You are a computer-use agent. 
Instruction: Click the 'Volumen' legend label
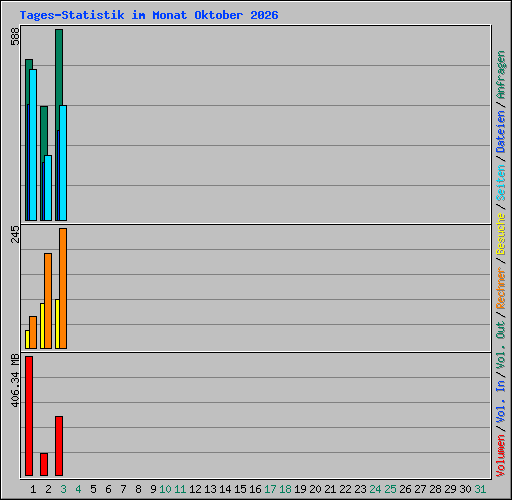pos(501,455)
